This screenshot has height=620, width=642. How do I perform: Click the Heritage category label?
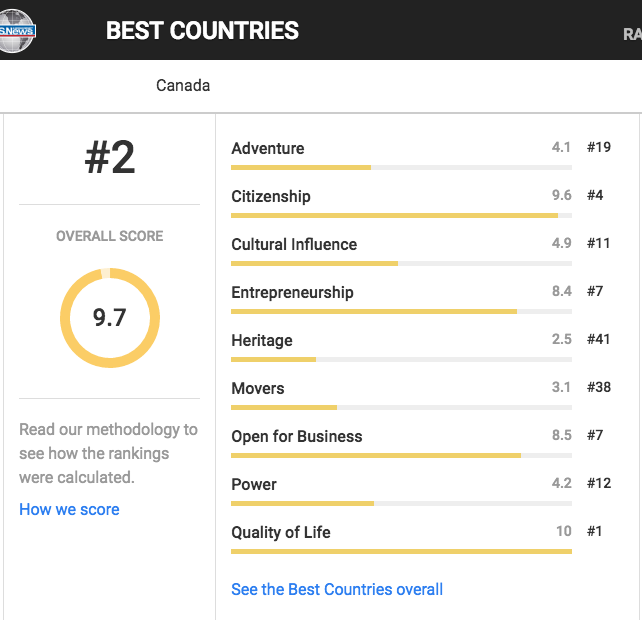point(262,340)
